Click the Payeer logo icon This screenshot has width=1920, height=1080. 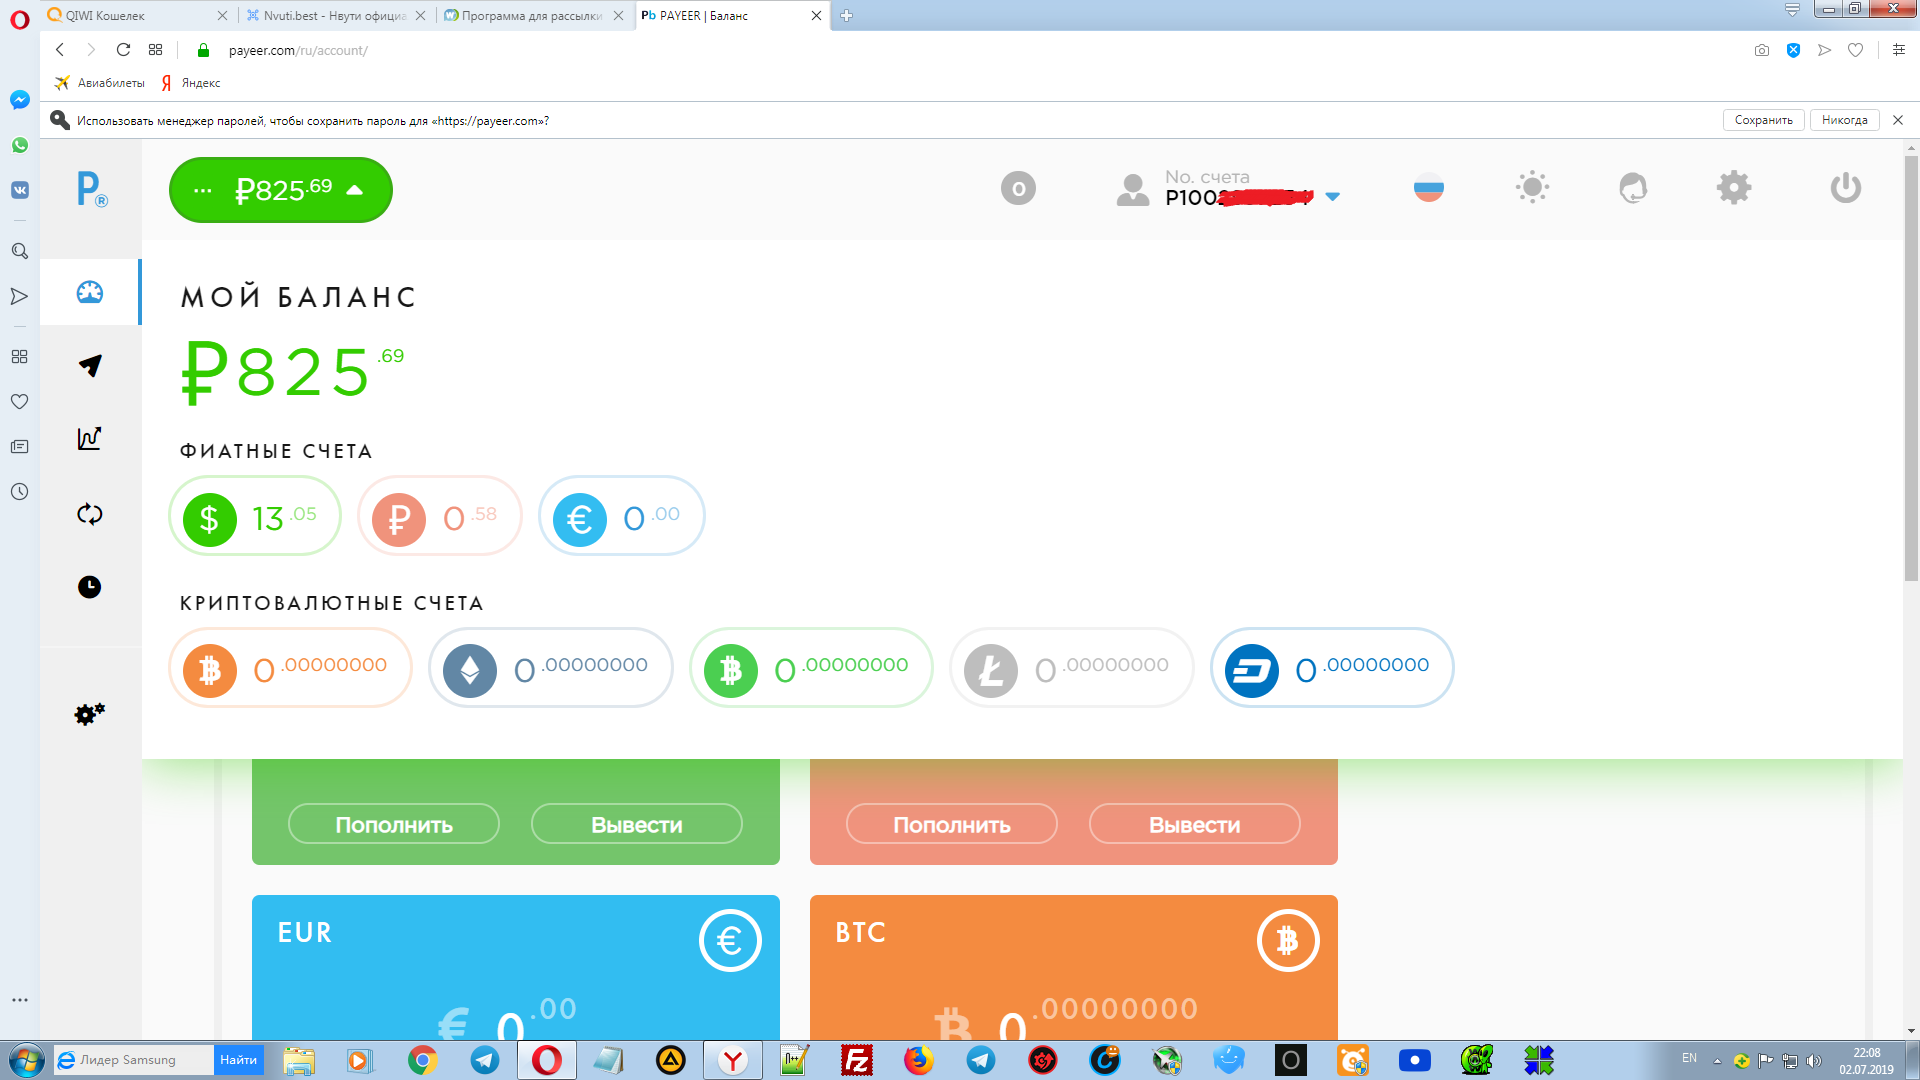pyautogui.click(x=91, y=188)
